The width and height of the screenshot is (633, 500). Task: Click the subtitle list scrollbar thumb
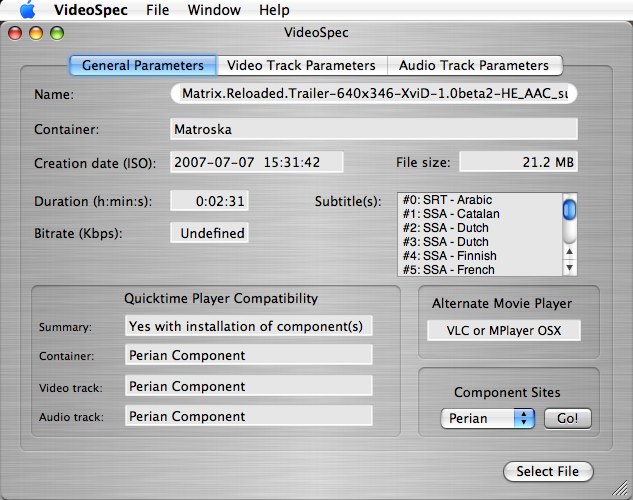[569, 209]
